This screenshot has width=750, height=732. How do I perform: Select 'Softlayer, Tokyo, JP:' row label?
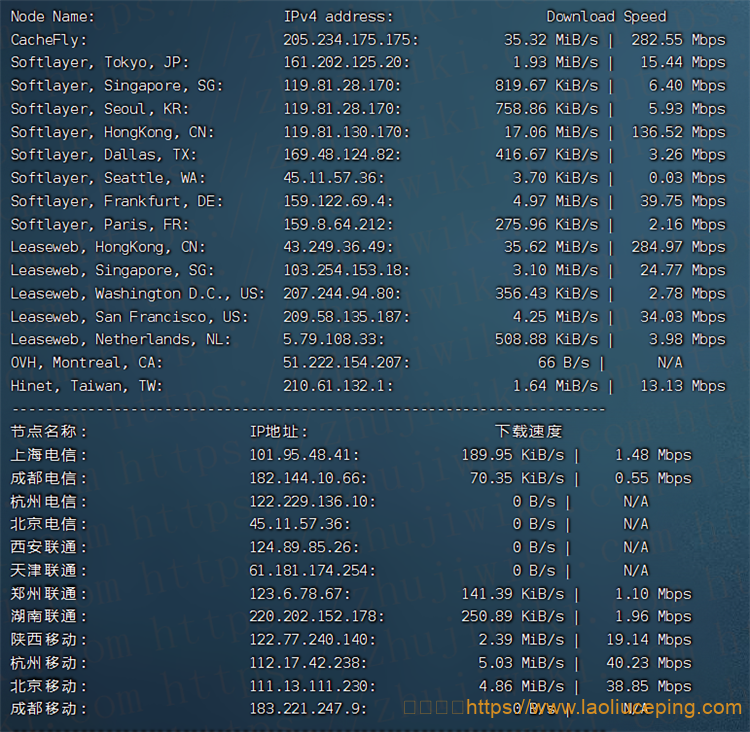pyautogui.click(x=100, y=63)
